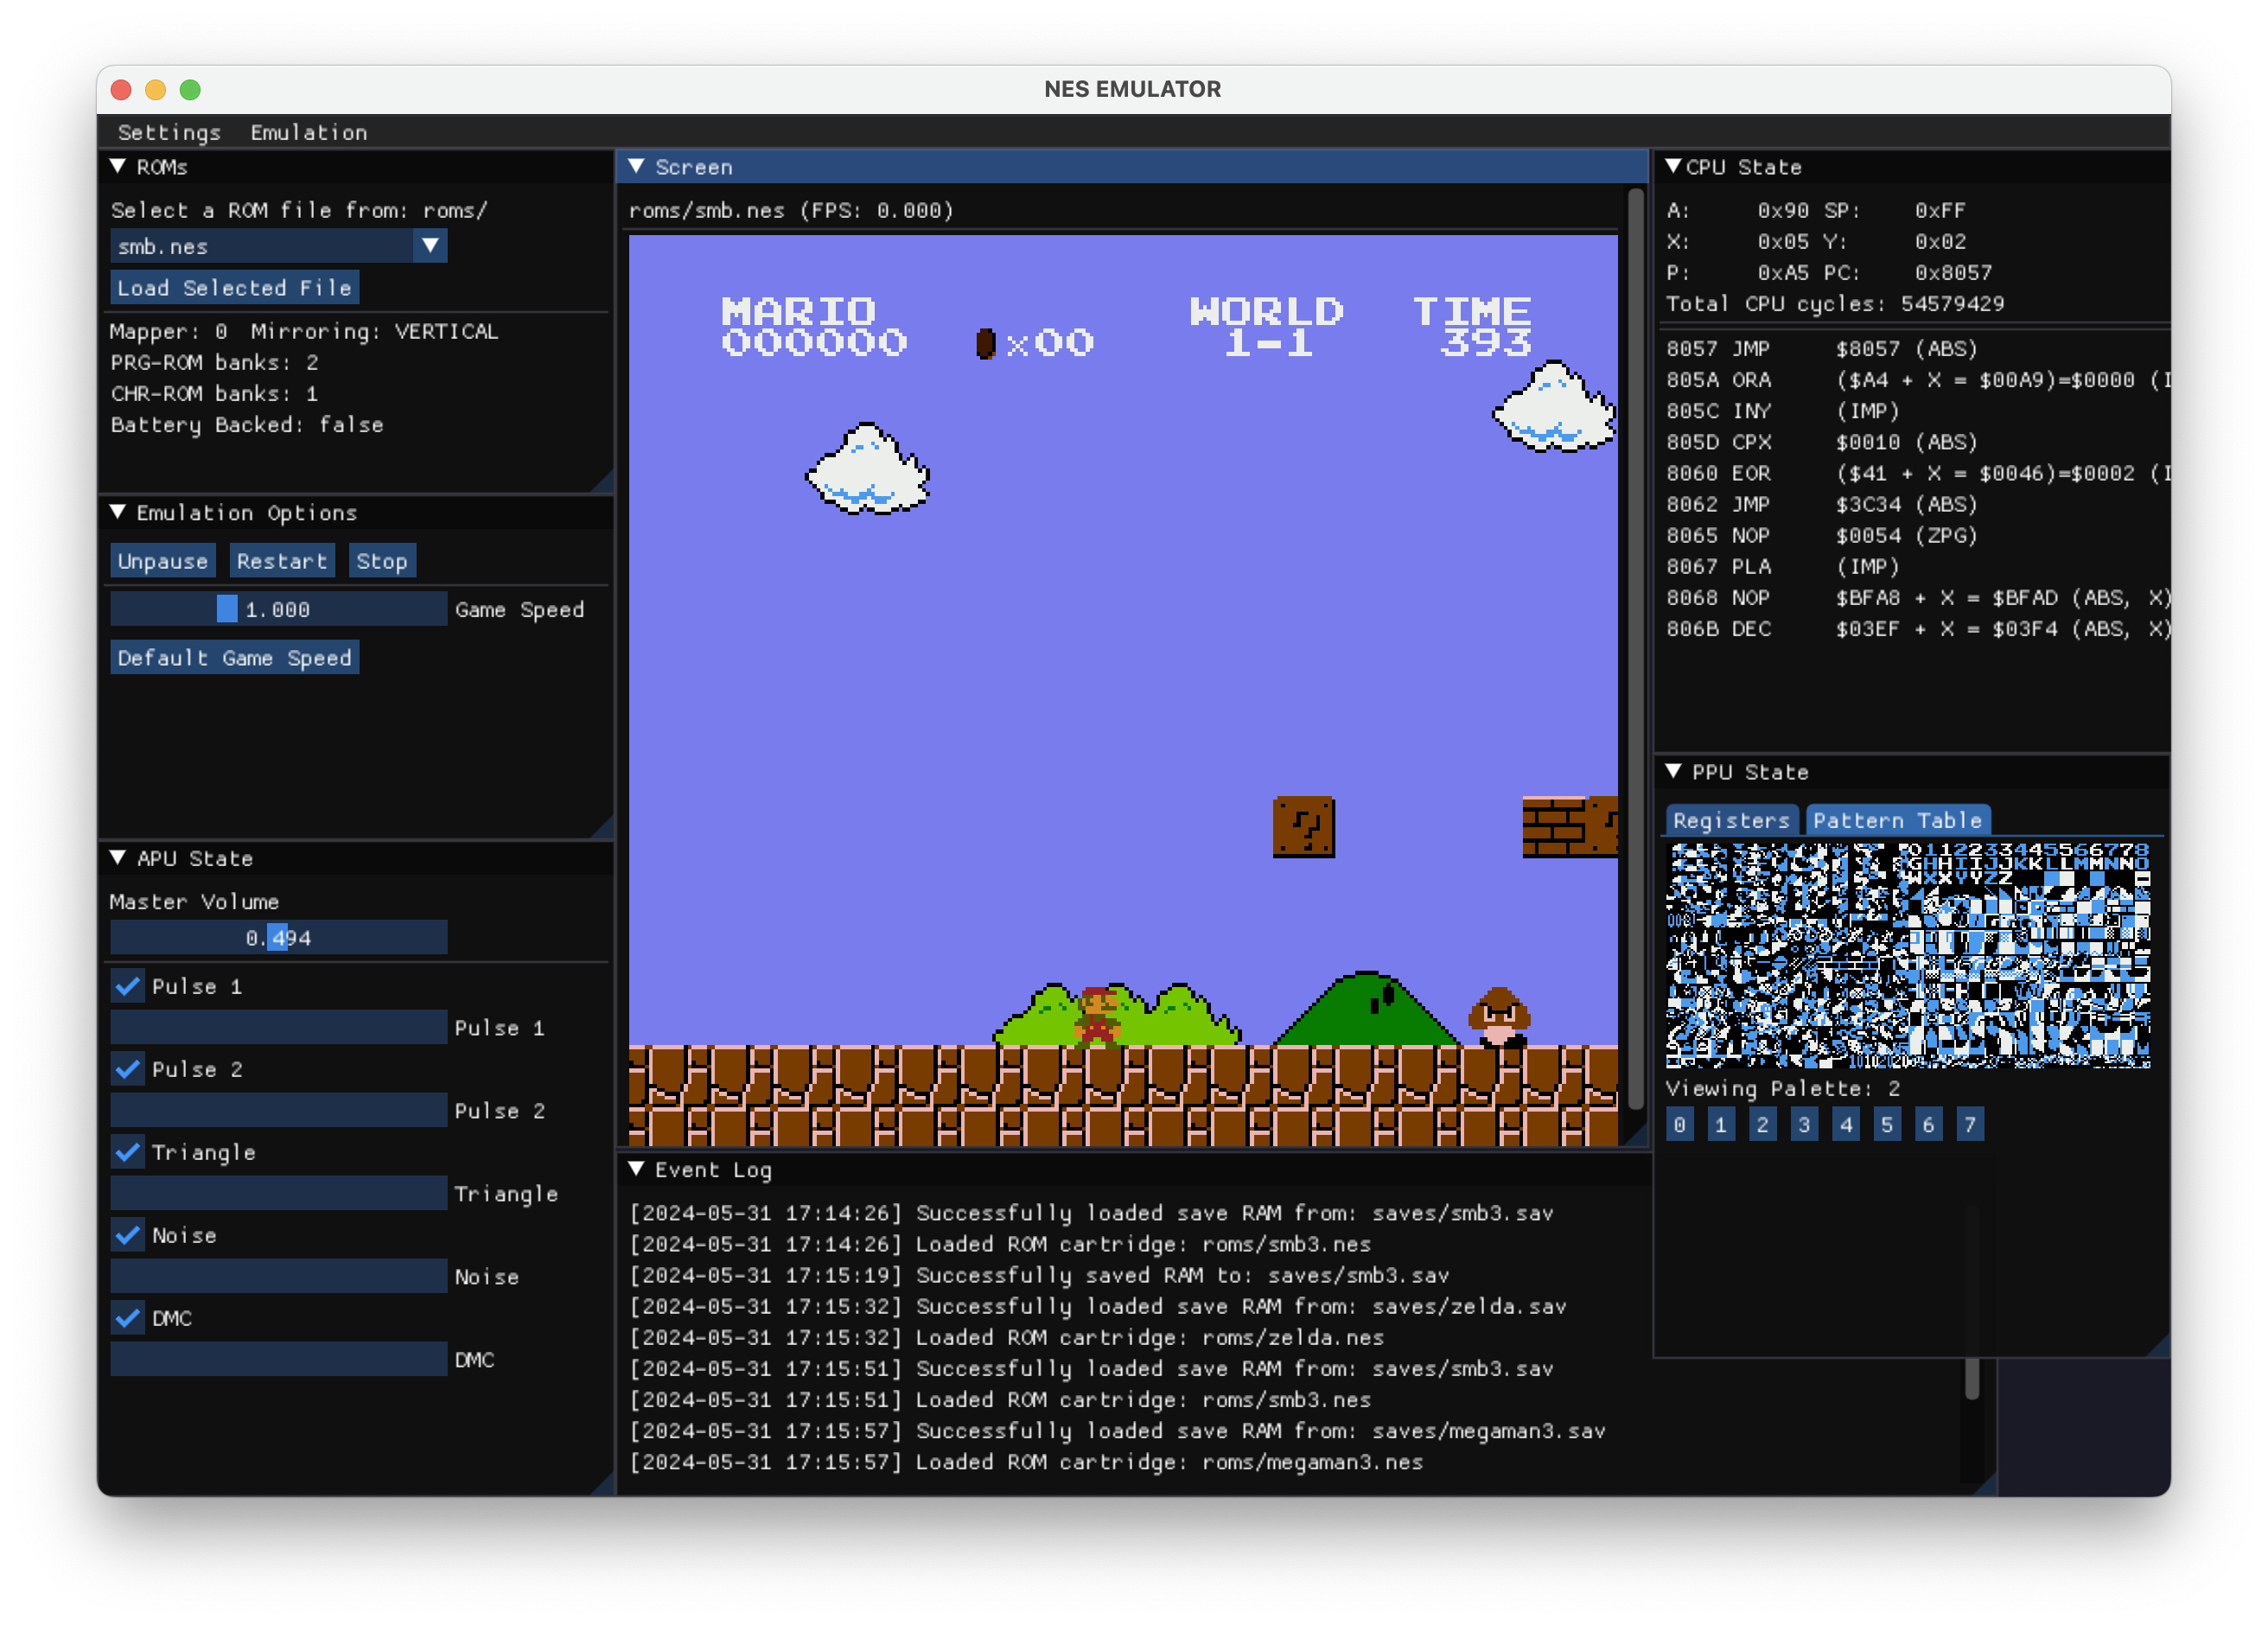Open the Settings menu
This screenshot has height=1625, width=2268.
pyautogui.click(x=169, y=132)
